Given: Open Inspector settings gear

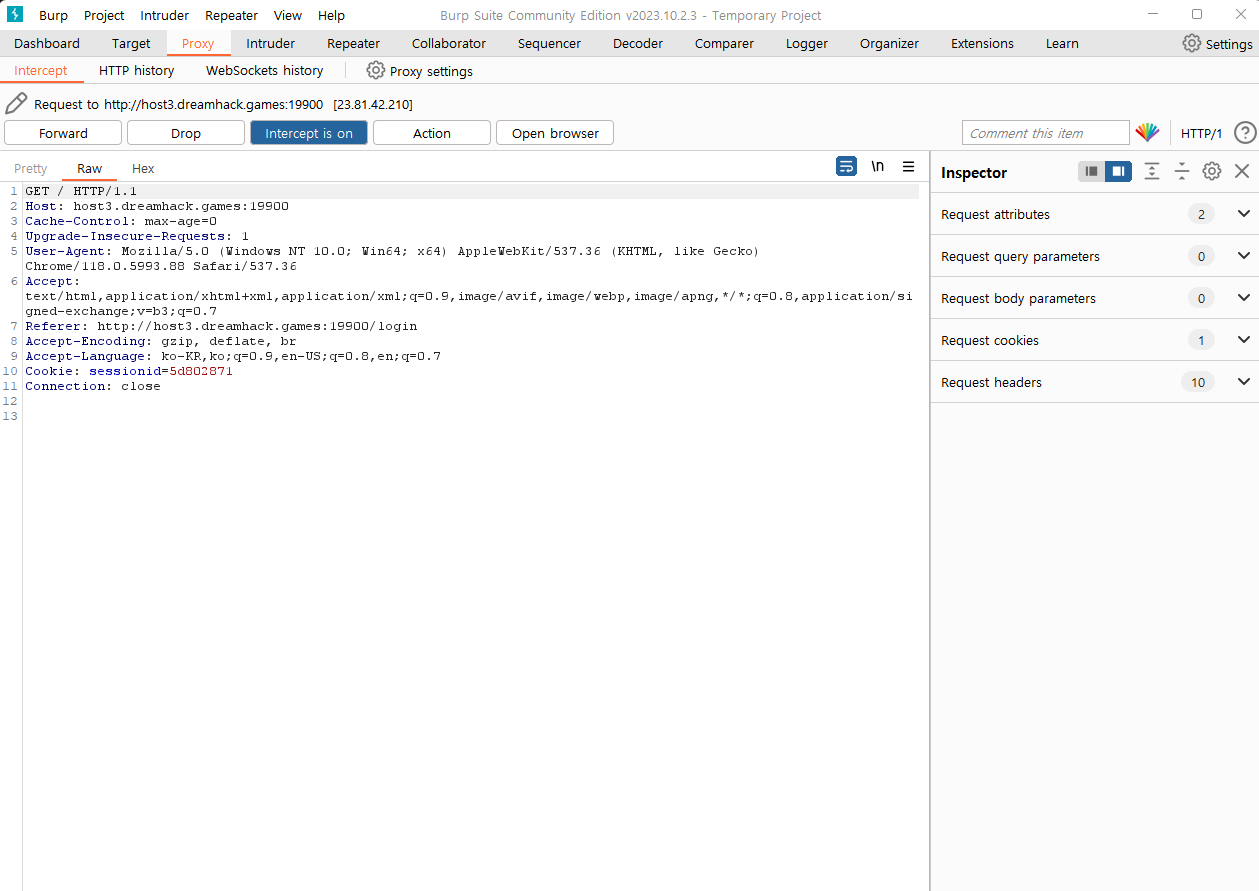Looking at the screenshot, I should tap(1211, 172).
